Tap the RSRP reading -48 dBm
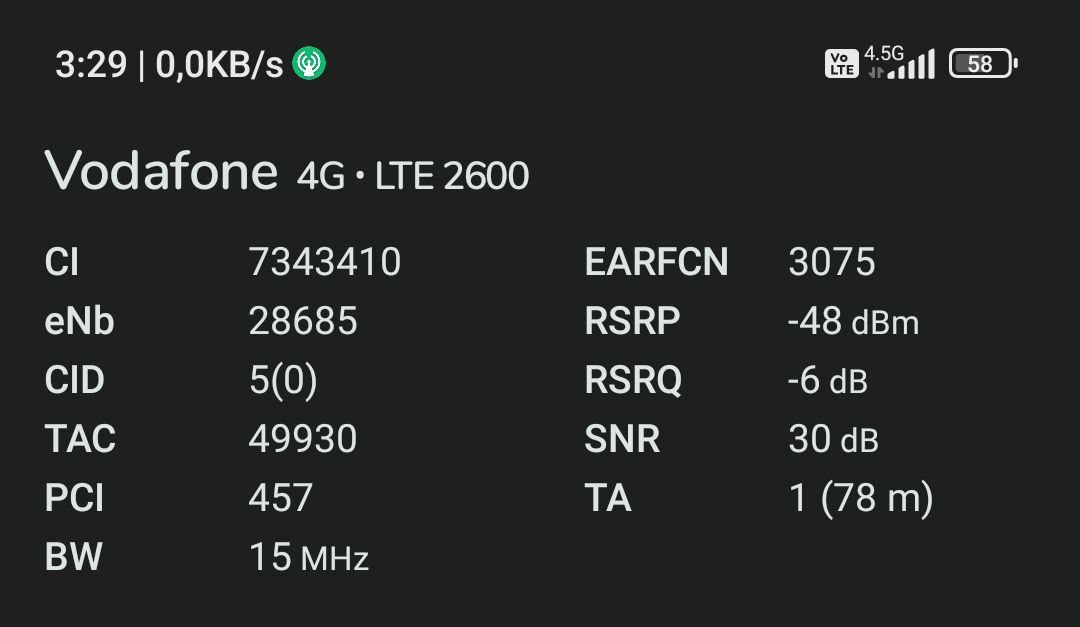 click(x=853, y=321)
